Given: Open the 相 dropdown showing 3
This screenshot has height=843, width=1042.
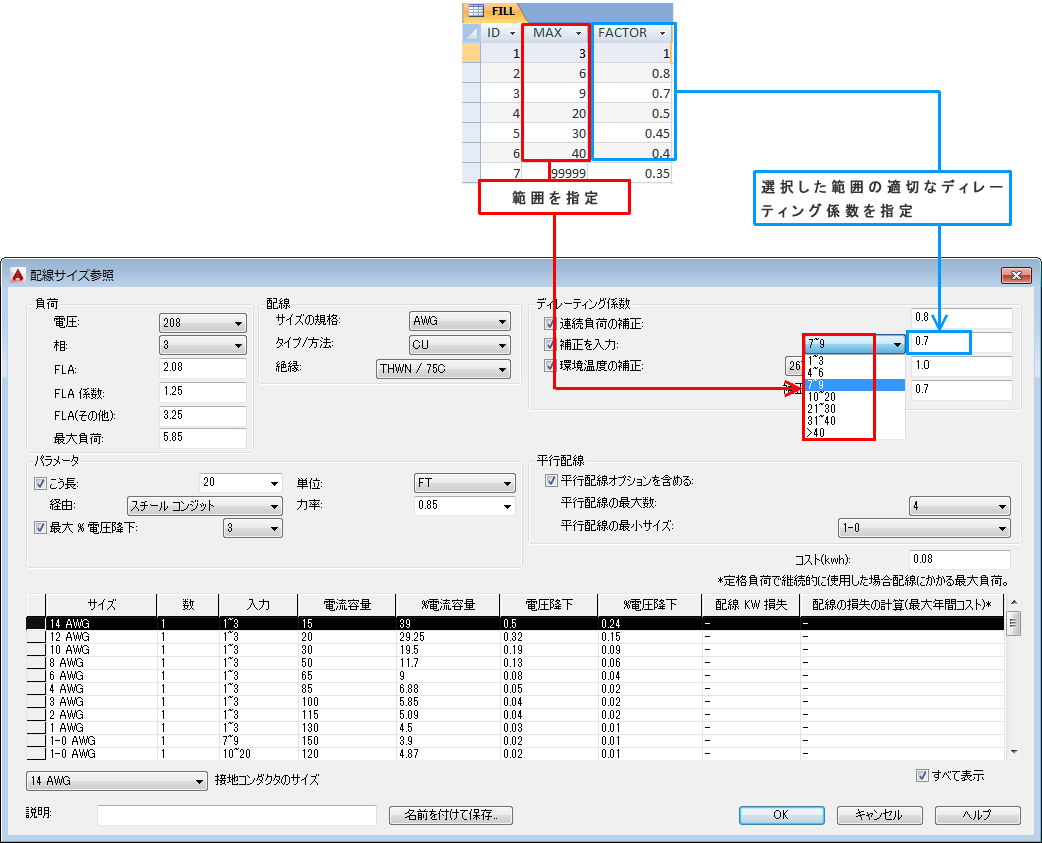Looking at the screenshot, I should 203,345.
